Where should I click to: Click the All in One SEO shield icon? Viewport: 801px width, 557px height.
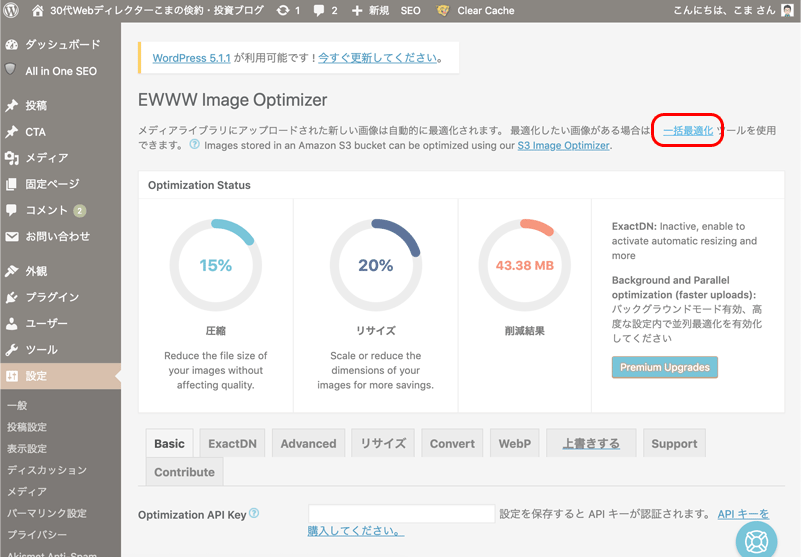[11, 69]
